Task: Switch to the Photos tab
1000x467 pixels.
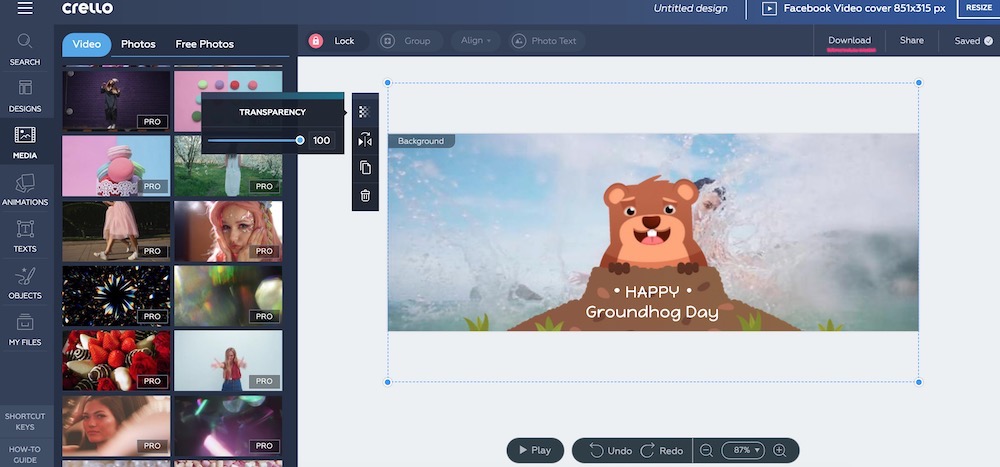Action: (138, 44)
